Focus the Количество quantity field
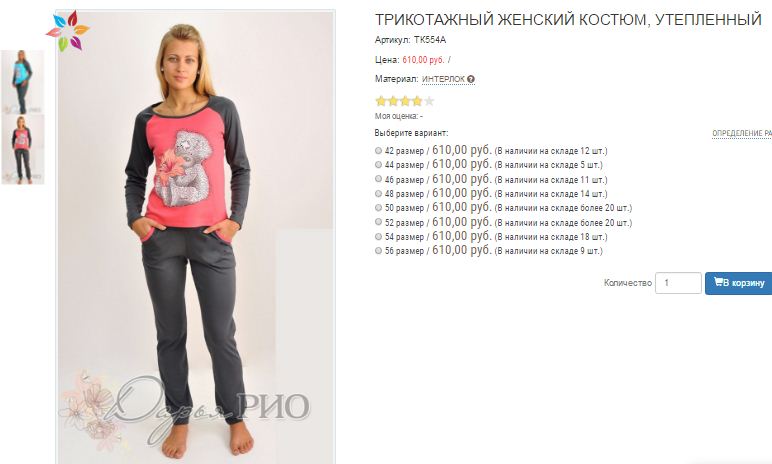Image resolution: width=772 pixels, height=464 pixels. pos(678,283)
